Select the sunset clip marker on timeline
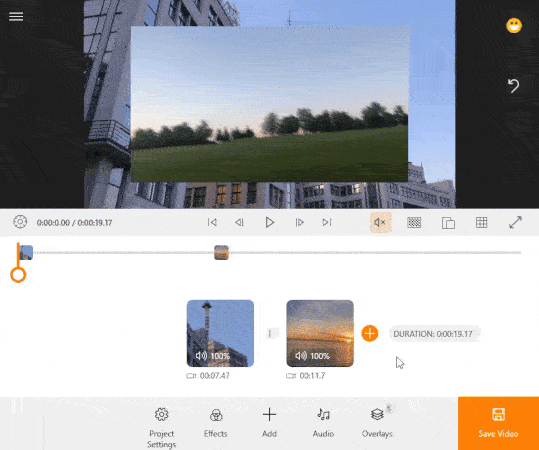 point(221,253)
